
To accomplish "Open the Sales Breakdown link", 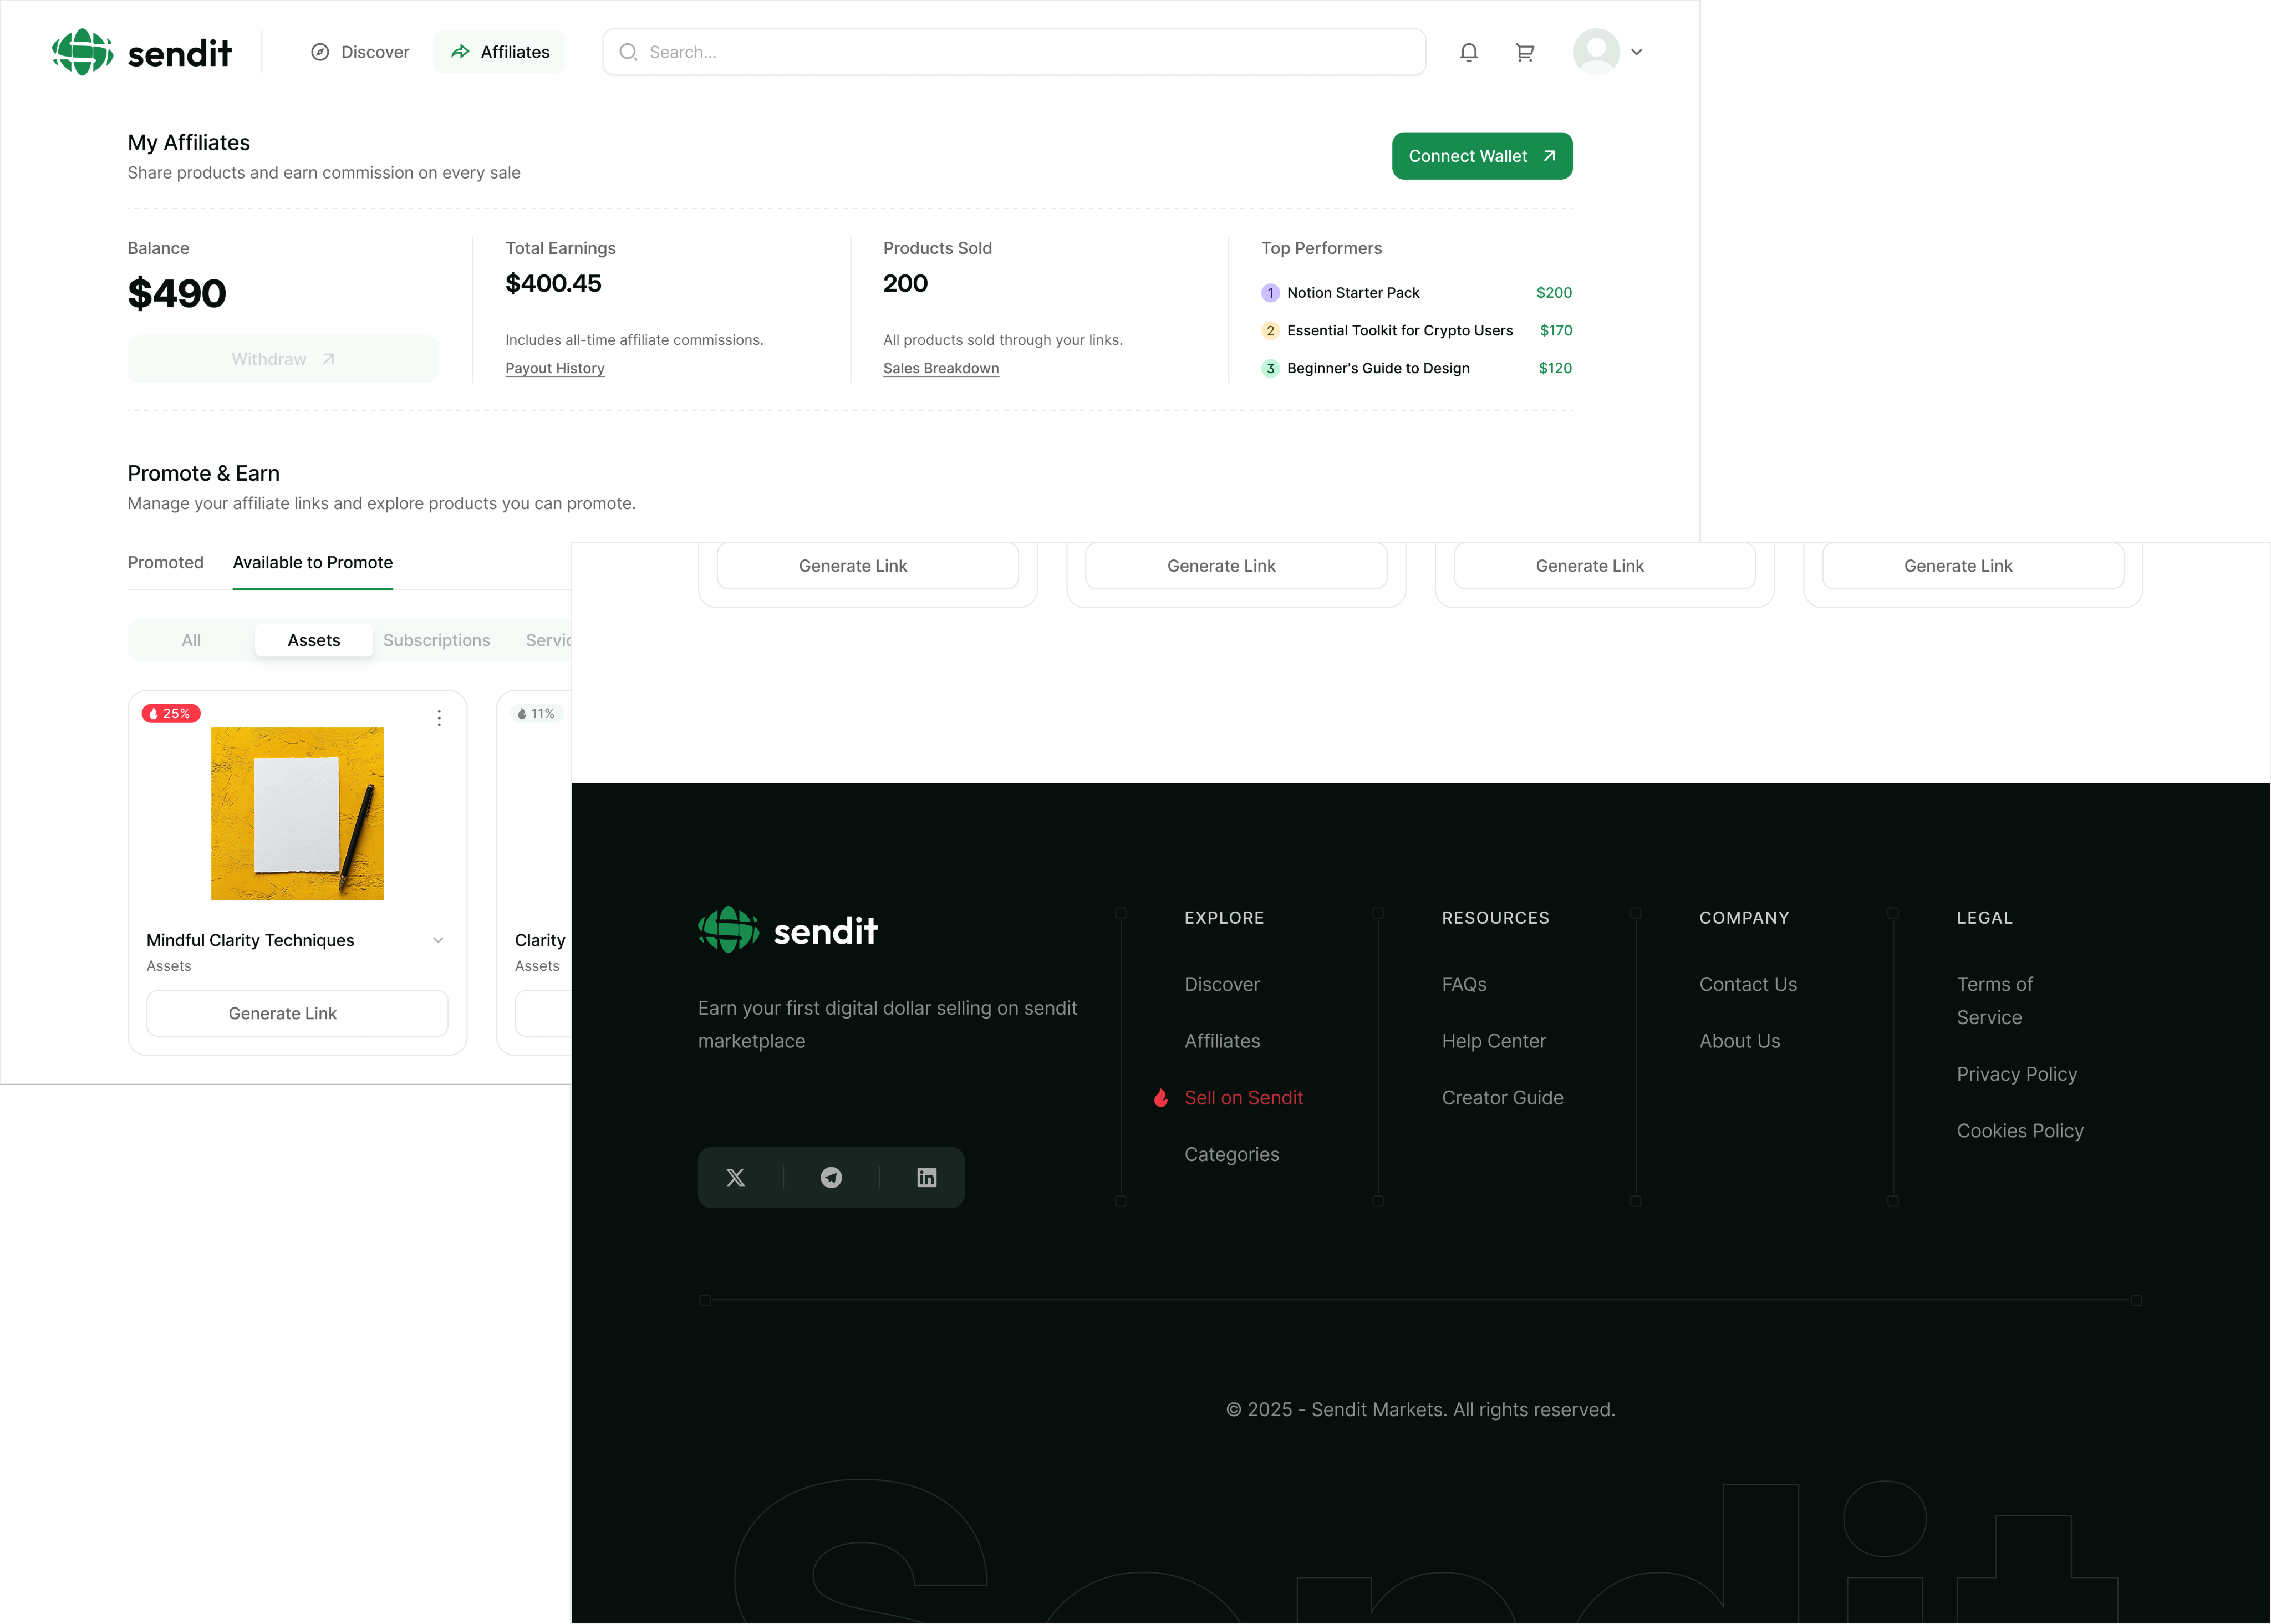I will click(941, 368).
